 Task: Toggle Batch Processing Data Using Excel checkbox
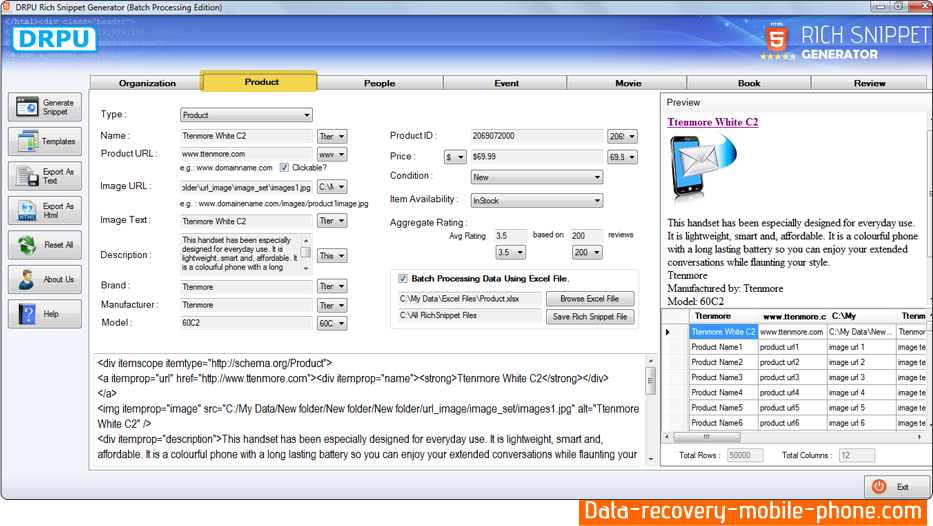tap(403, 278)
